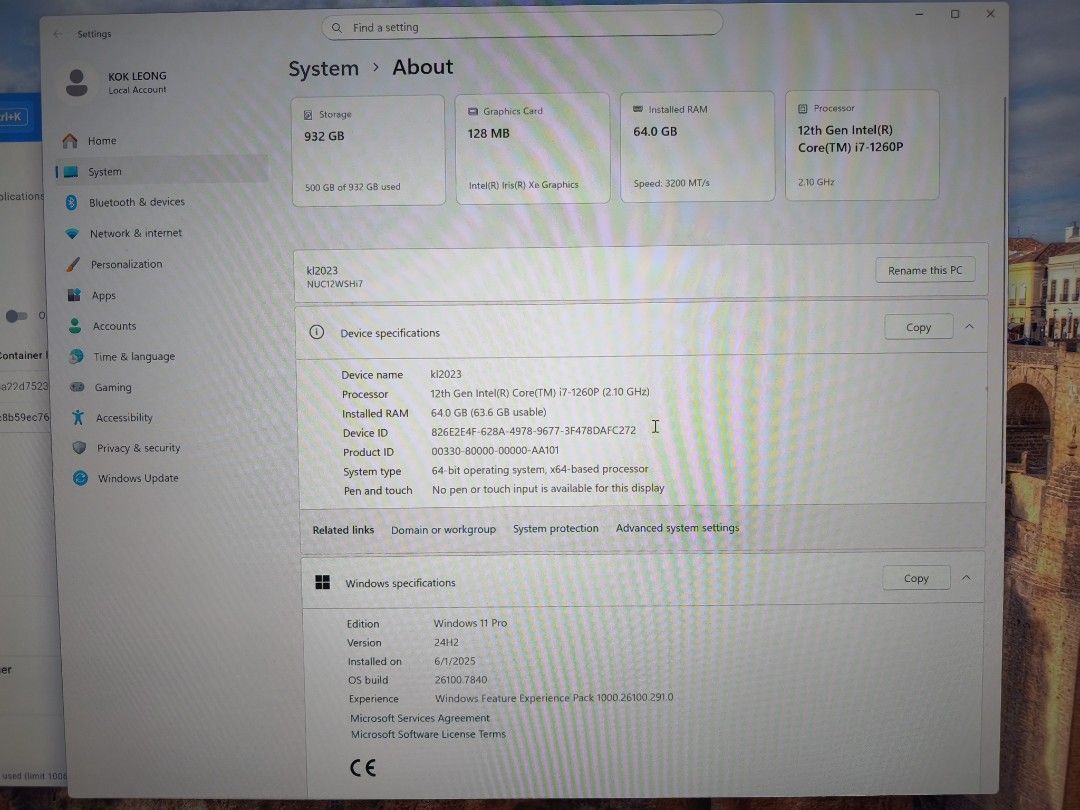The image size is (1080, 810).
Task: Click the Processor chip icon
Action: 802,109
